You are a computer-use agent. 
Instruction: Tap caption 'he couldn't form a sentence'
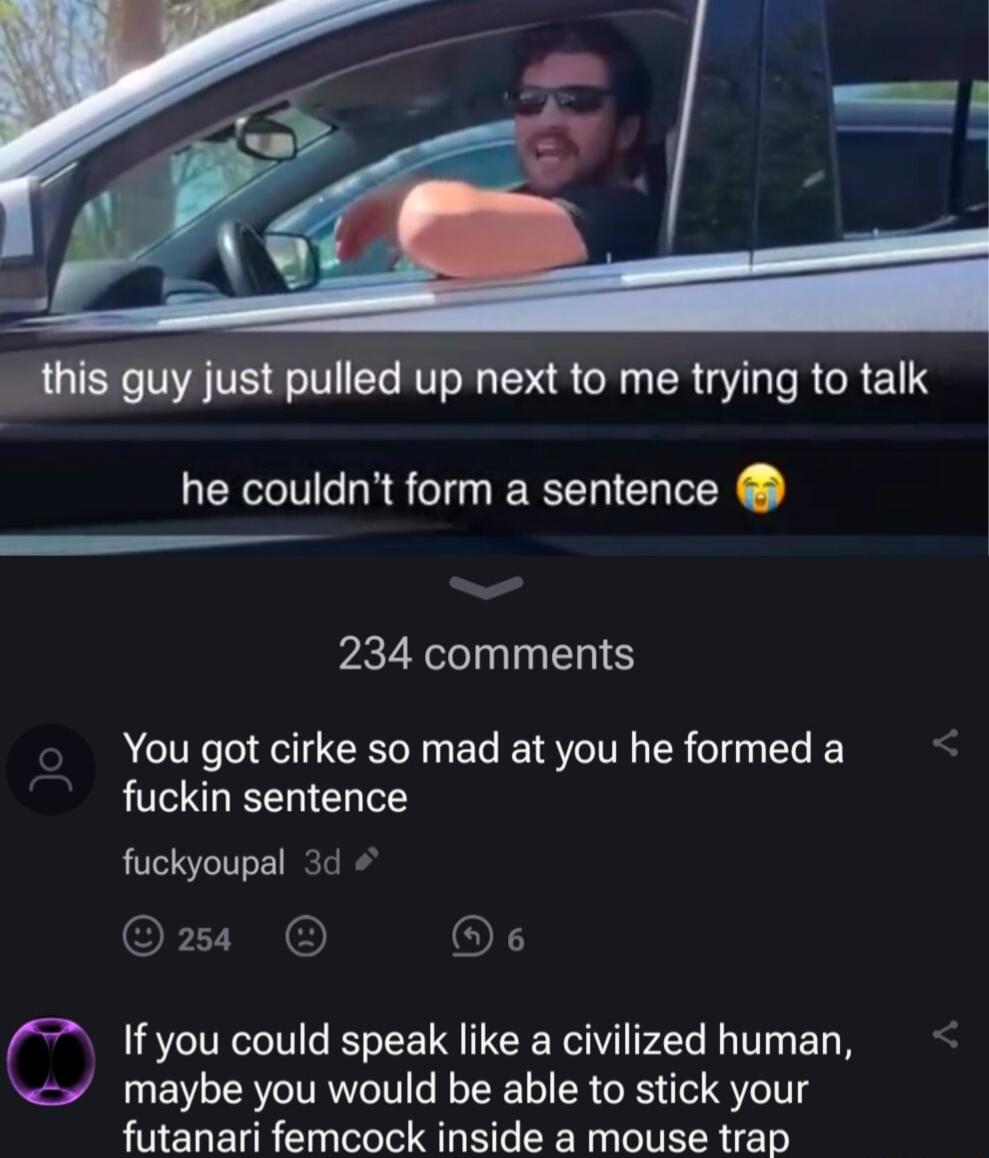point(450,490)
